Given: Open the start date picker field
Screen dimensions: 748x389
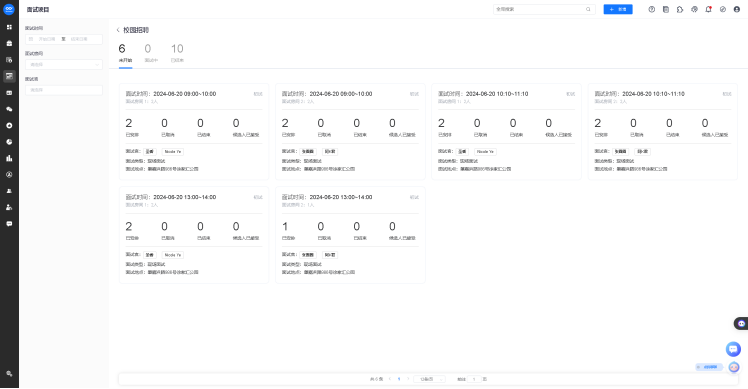Looking at the screenshot, I should click(x=46, y=39).
